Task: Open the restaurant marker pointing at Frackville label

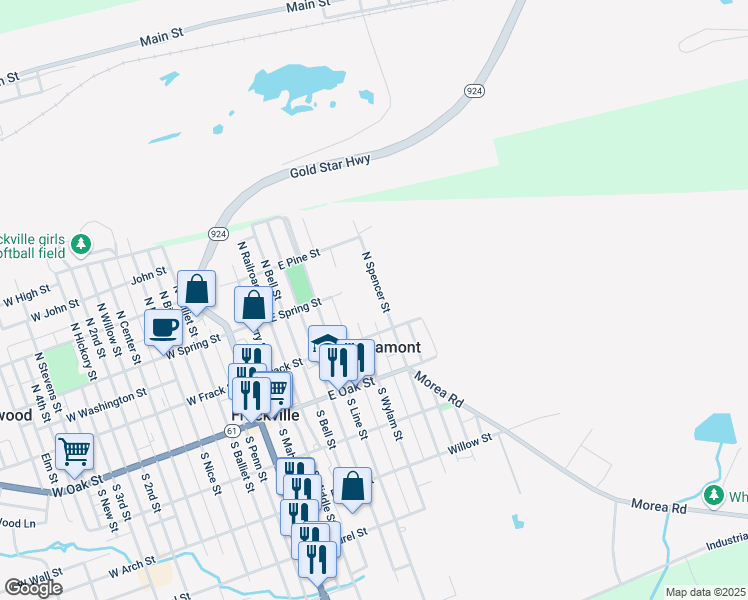Action: (x=251, y=399)
